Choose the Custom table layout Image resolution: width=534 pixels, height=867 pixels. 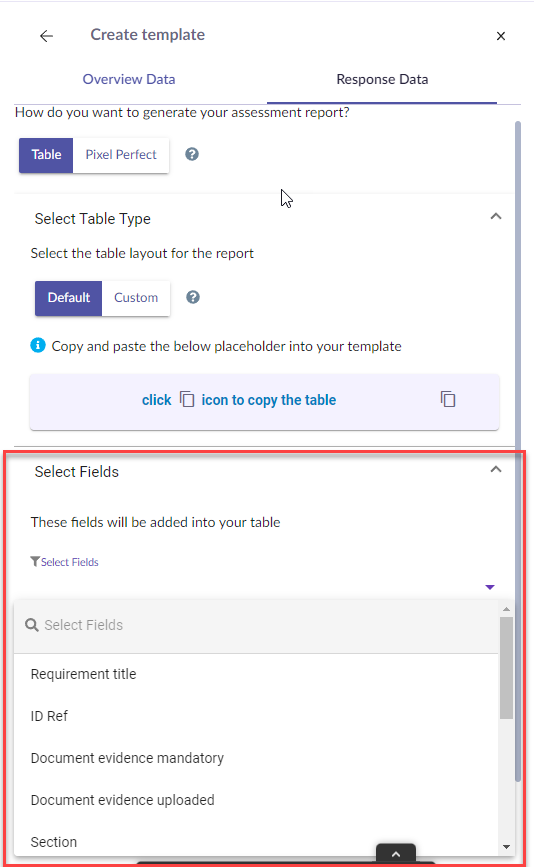(x=136, y=297)
